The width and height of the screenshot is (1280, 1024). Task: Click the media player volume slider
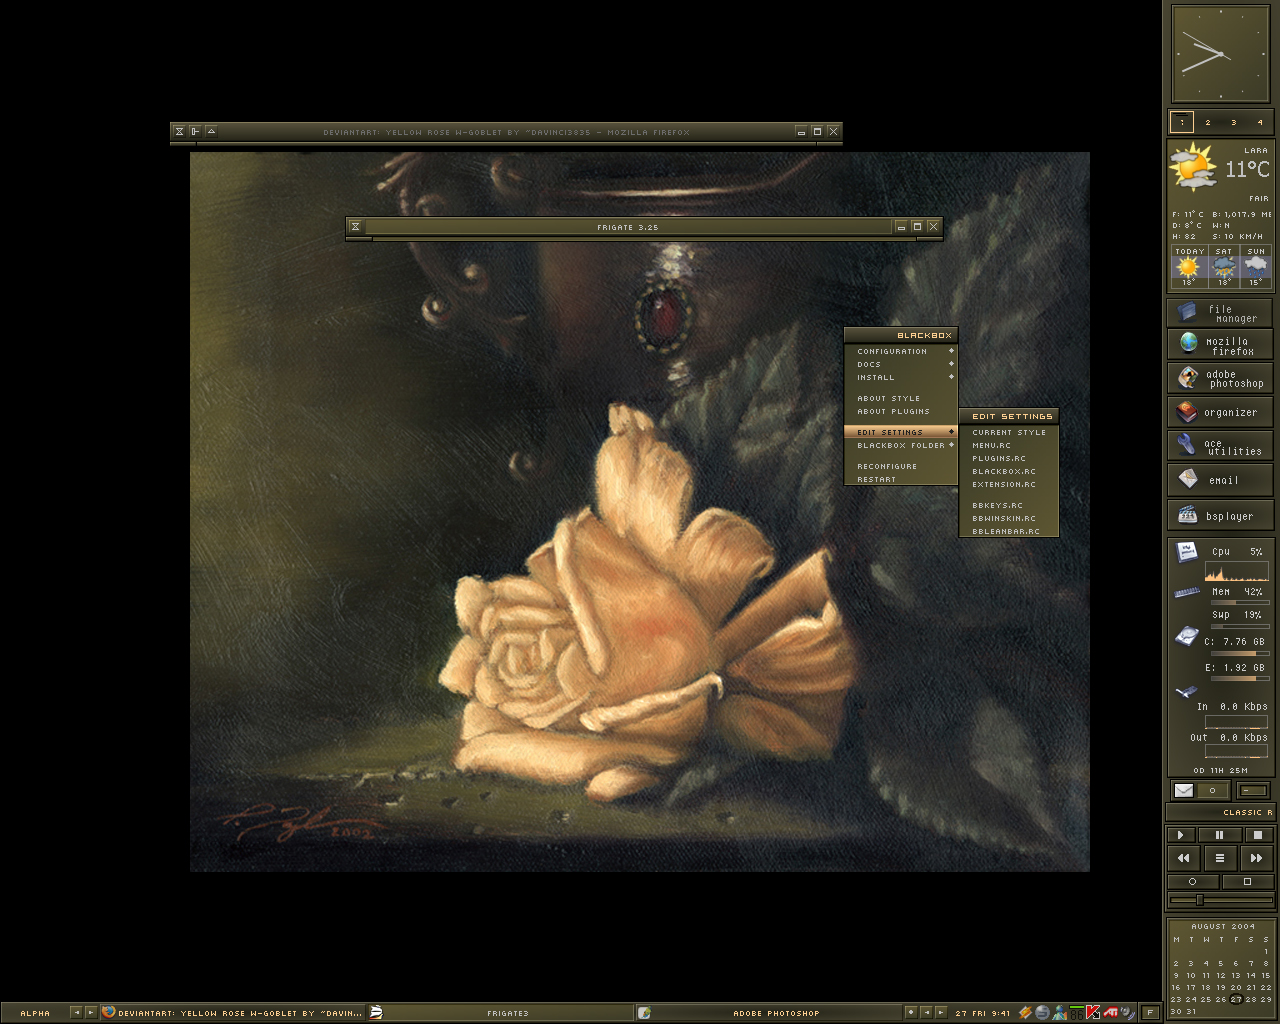point(1220,900)
